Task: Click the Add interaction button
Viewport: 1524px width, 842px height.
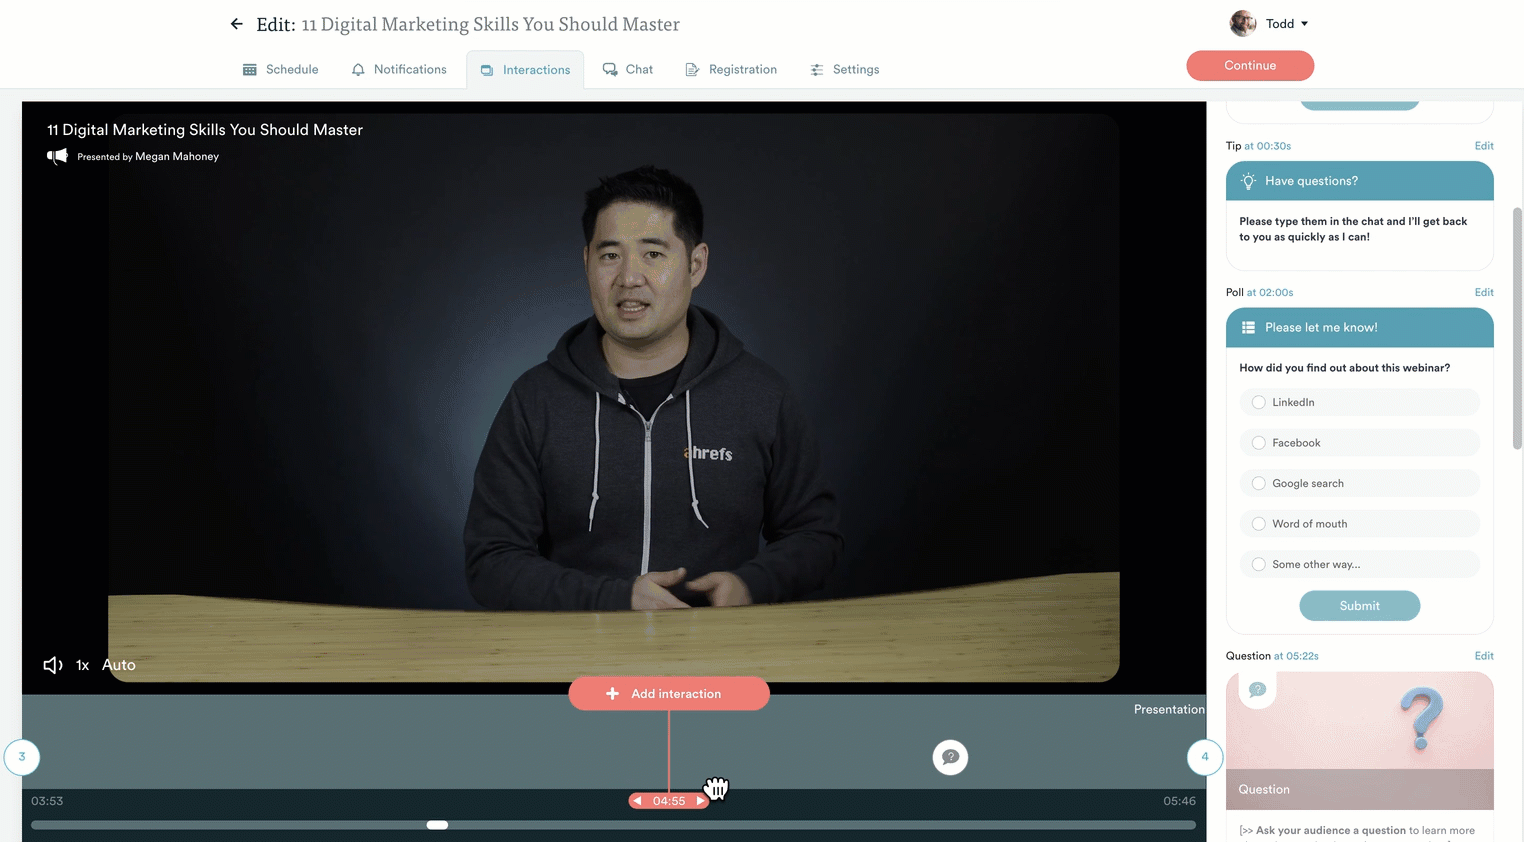Action: [668, 693]
